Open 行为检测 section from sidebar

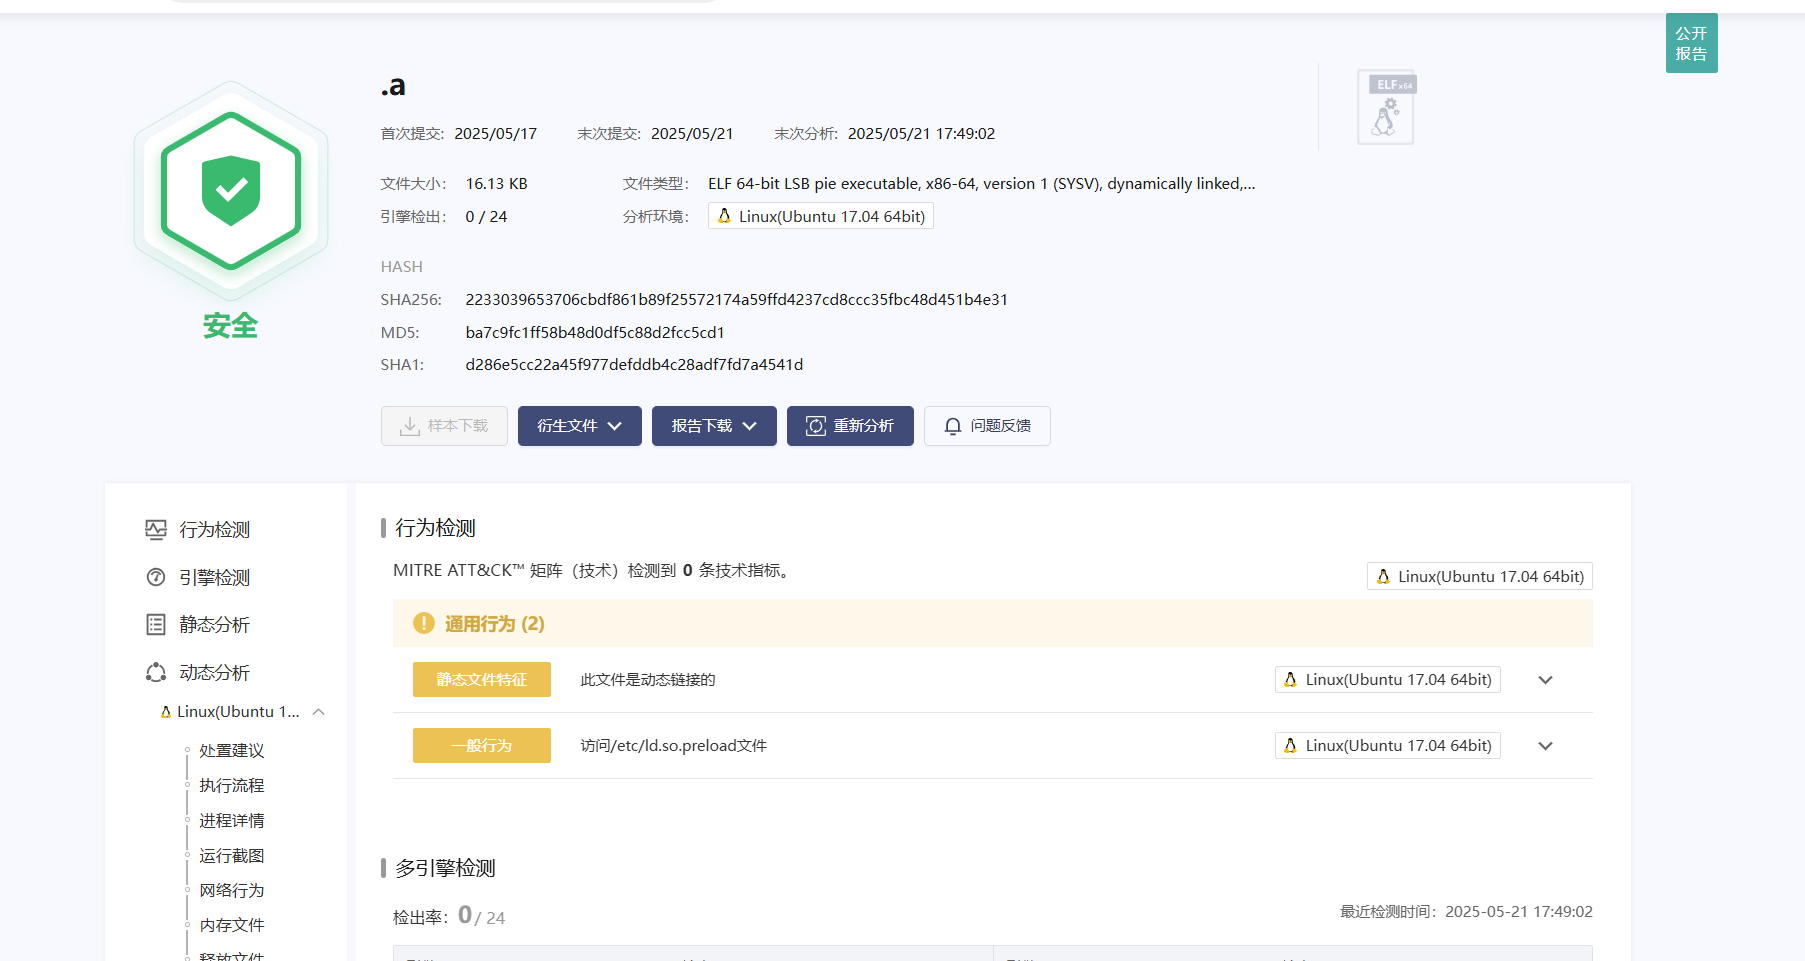tap(214, 530)
